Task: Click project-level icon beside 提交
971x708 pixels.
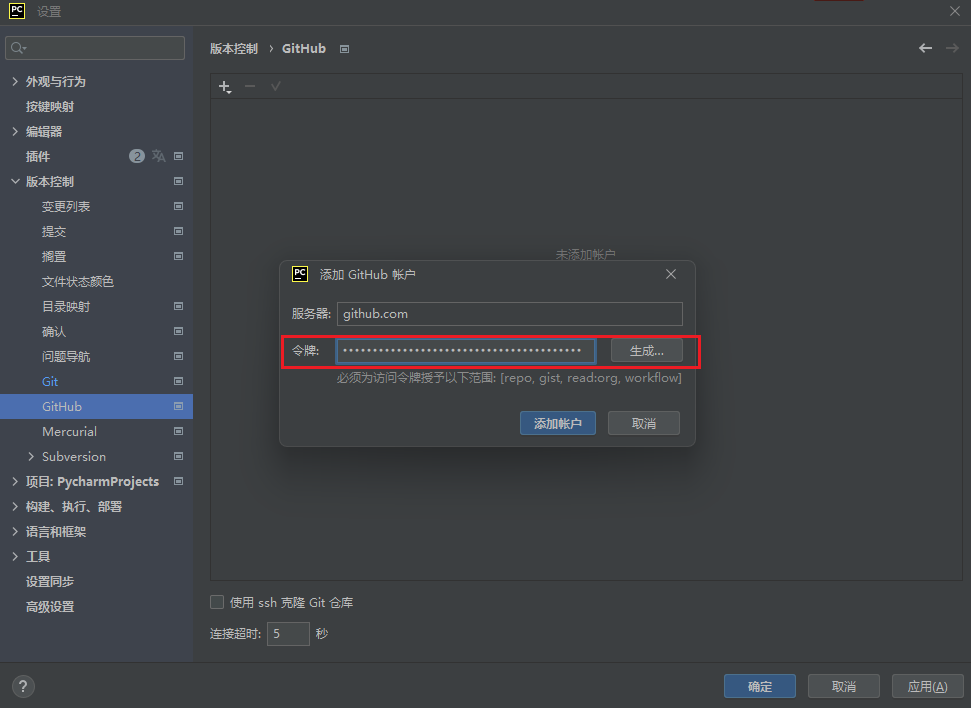Action: (178, 231)
